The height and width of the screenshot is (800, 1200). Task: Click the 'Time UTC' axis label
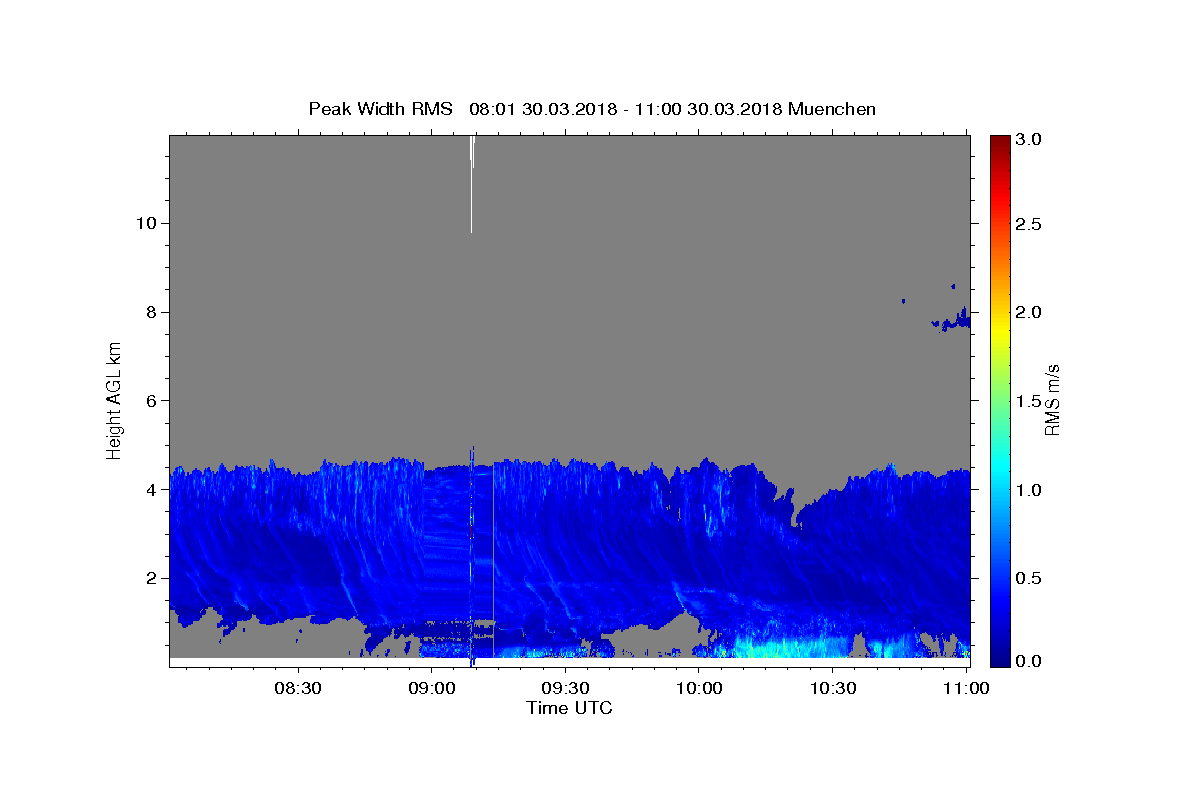point(569,708)
